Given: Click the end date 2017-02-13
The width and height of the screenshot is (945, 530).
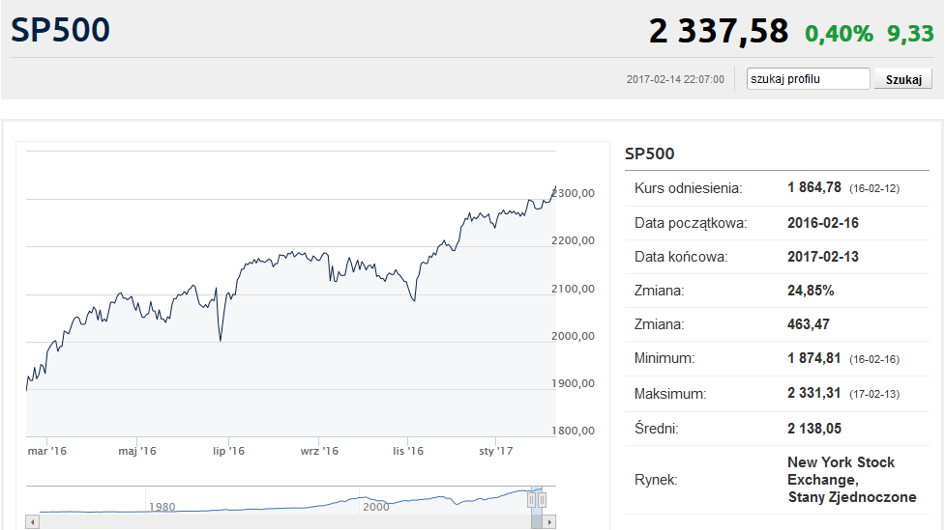Looking at the screenshot, I should click(823, 257).
